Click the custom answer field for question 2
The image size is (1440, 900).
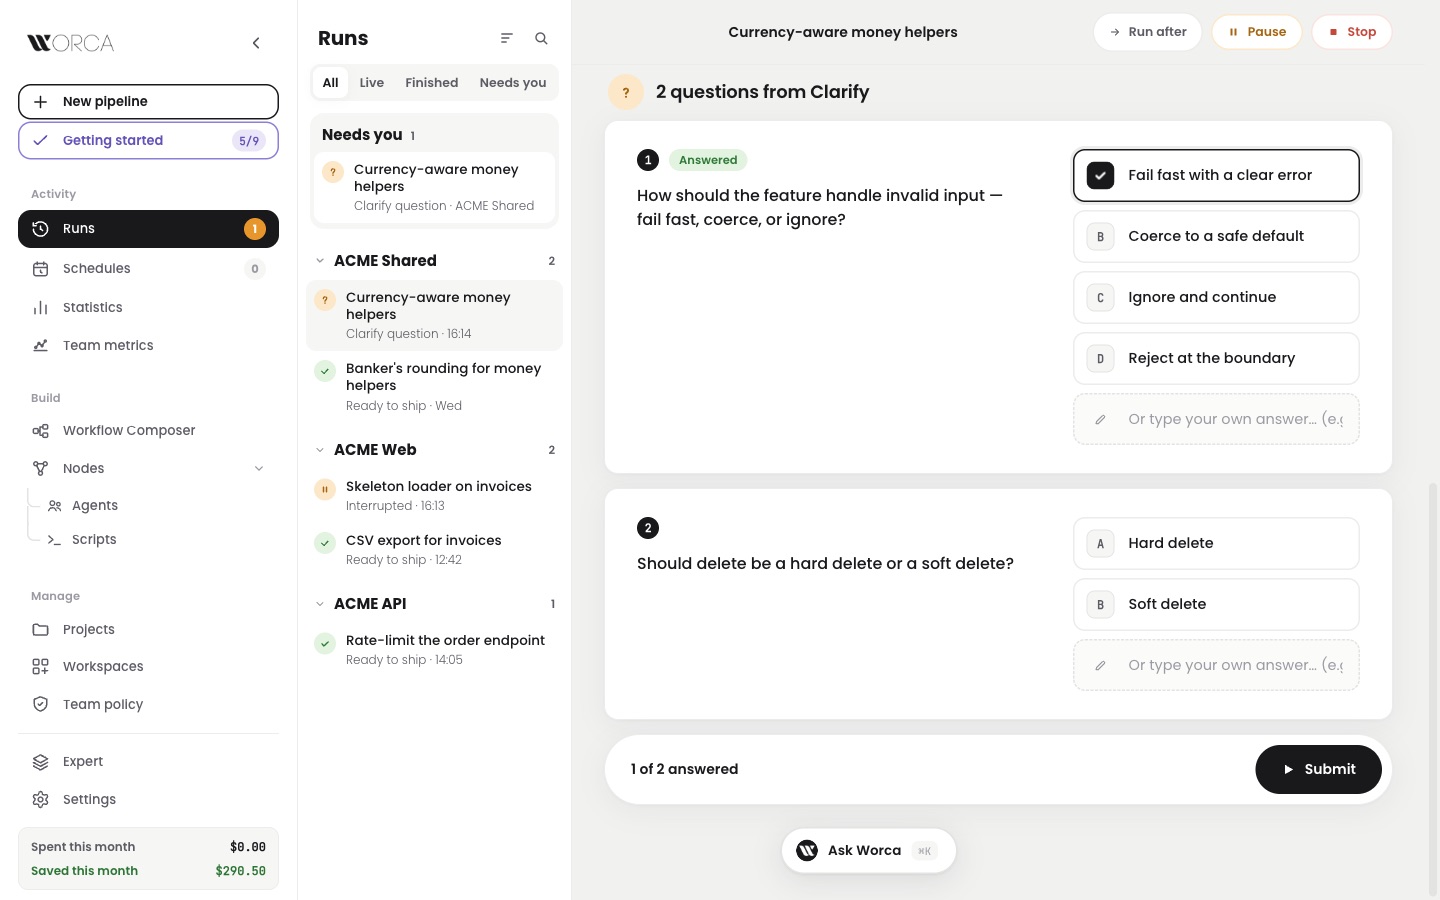pyautogui.click(x=1216, y=665)
